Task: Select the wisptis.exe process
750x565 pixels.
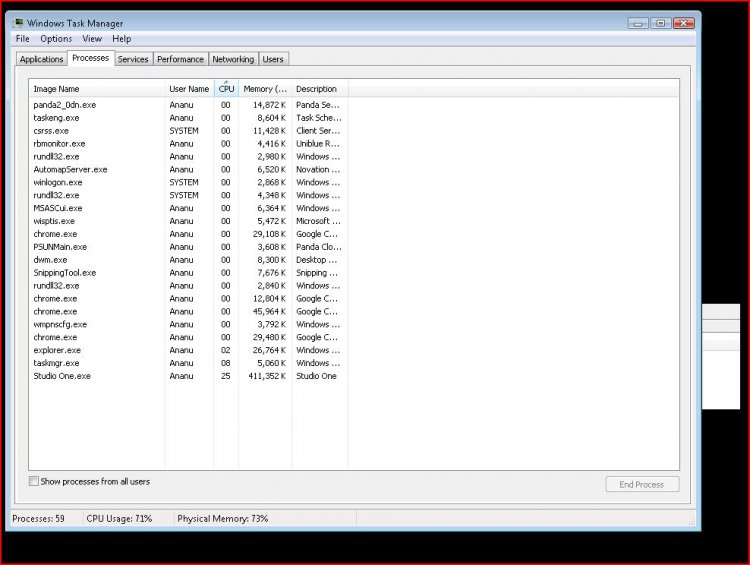Action: (188, 221)
